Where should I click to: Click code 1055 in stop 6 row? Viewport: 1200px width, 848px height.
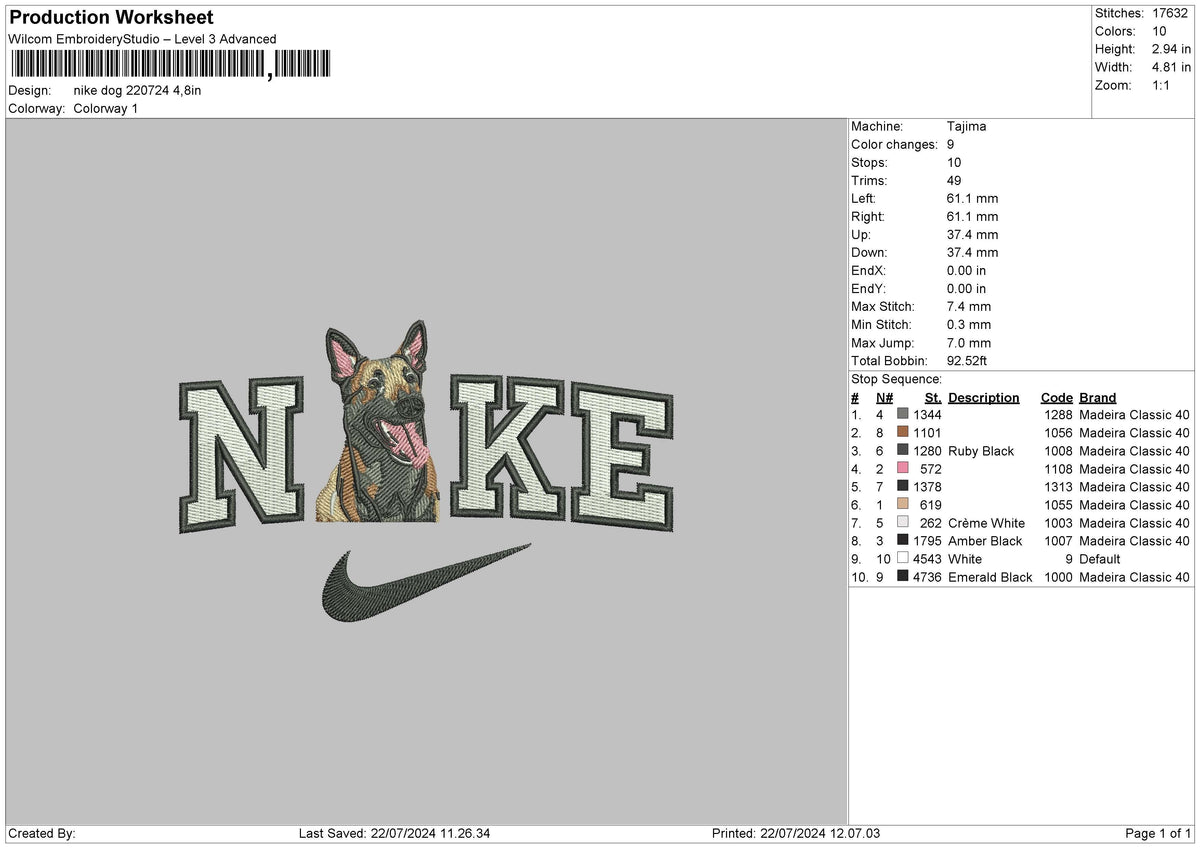click(x=1058, y=504)
